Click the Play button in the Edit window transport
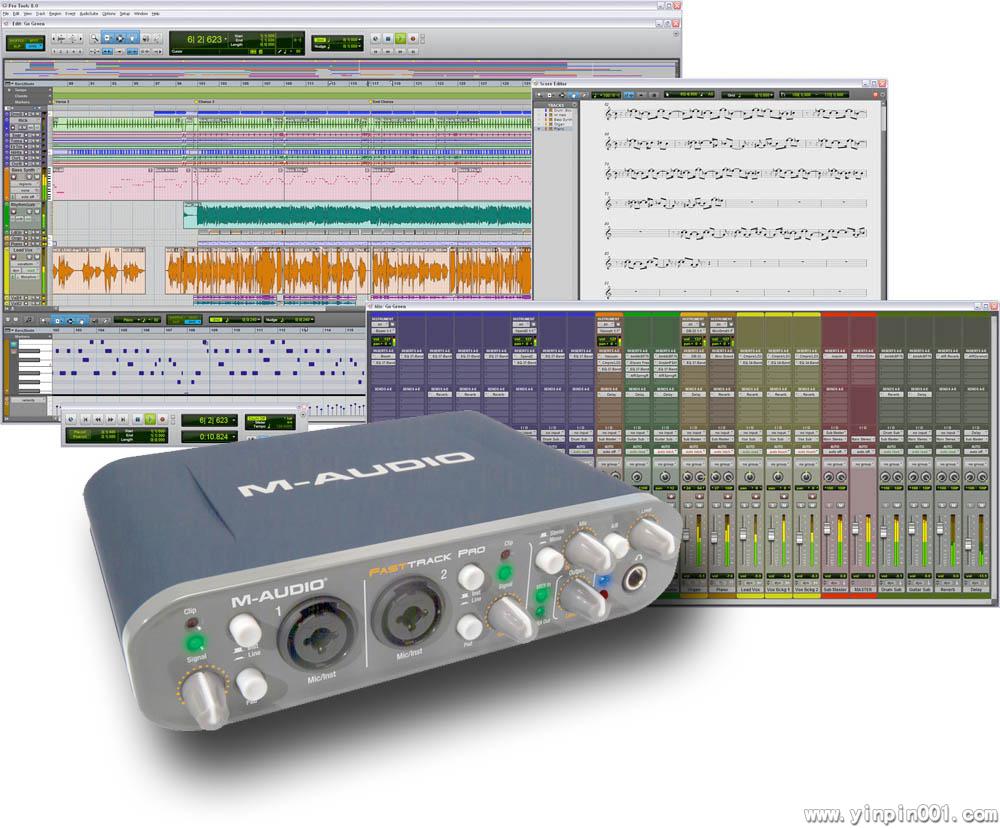This screenshot has height=829, width=1000. (399, 38)
